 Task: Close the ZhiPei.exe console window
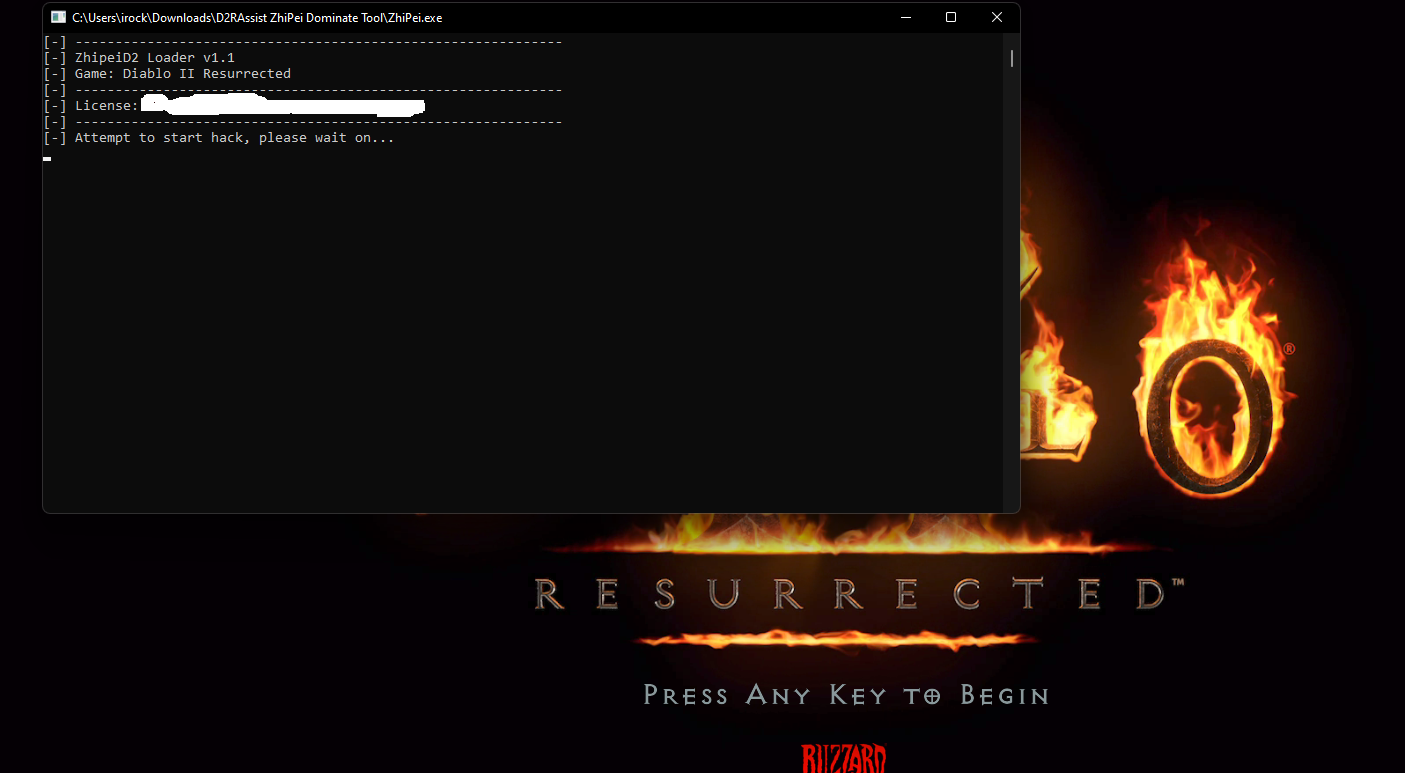coord(997,17)
